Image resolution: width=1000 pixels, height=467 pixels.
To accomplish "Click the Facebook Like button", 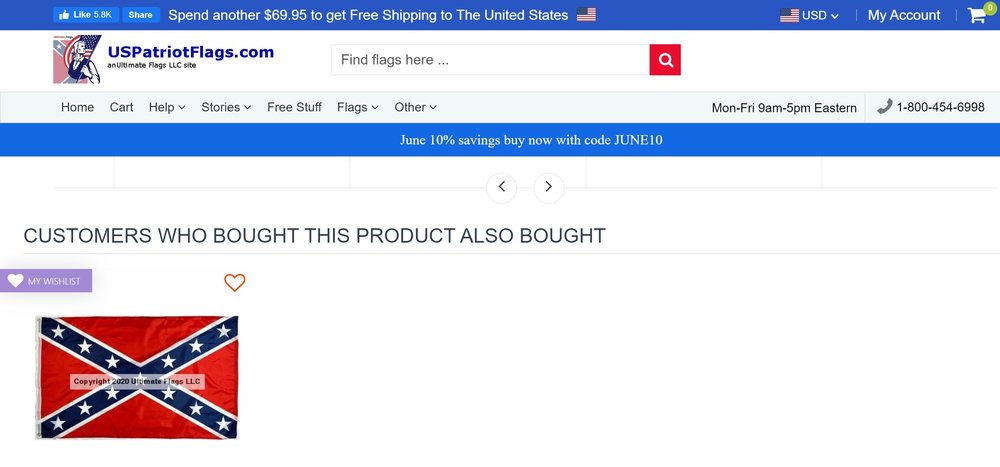I will 86,15.
